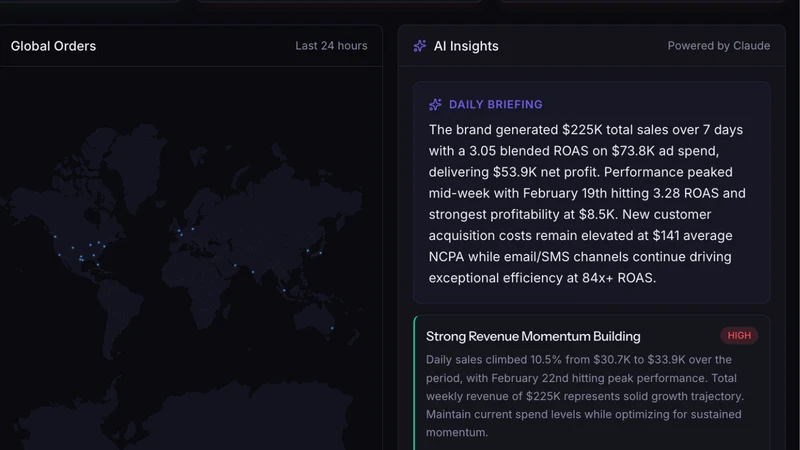Screen dimensions: 800x450
Task: Click the revenue momentum insight description text
Action: point(585,396)
